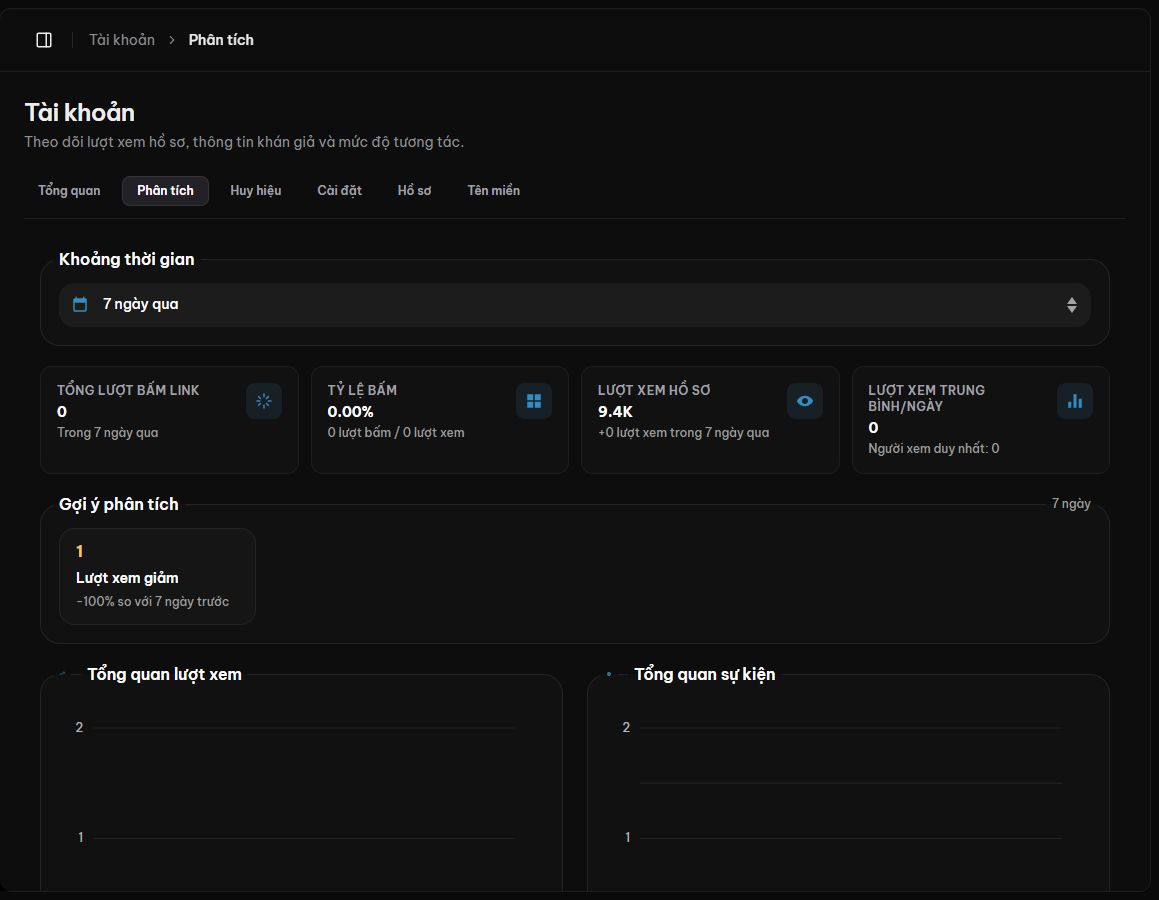The width and height of the screenshot is (1159, 900).
Task: Click the 0 lượt bấm / 0 lượt xem text
Action: coord(396,433)
